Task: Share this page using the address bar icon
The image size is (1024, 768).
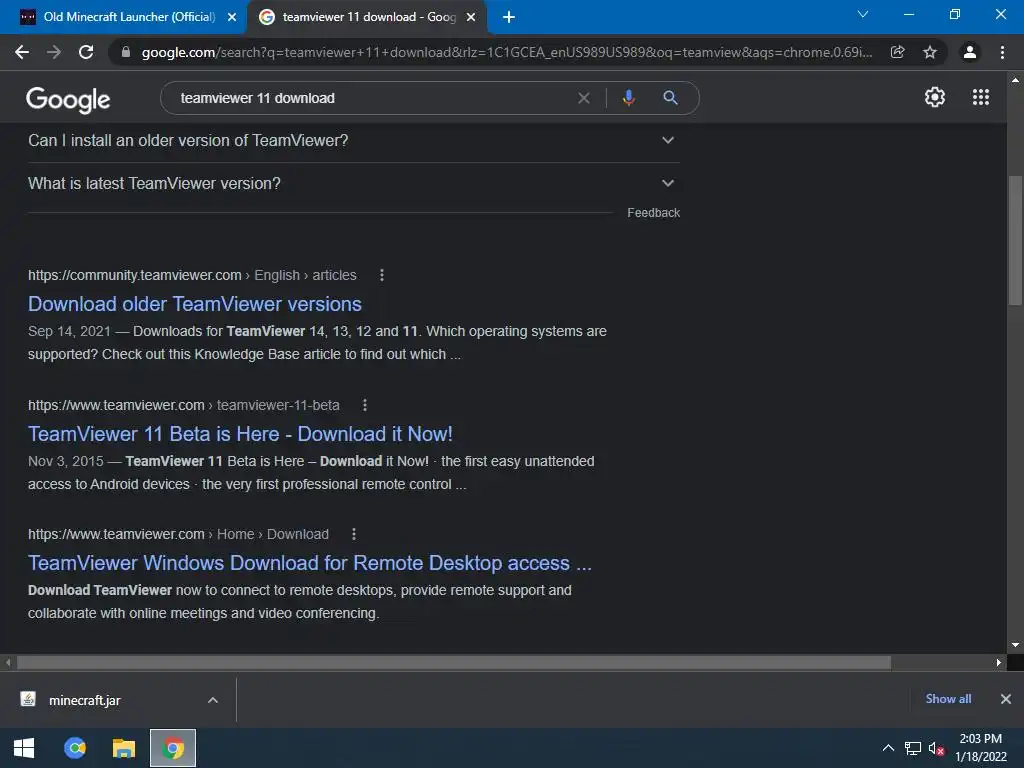Action: 898,52
